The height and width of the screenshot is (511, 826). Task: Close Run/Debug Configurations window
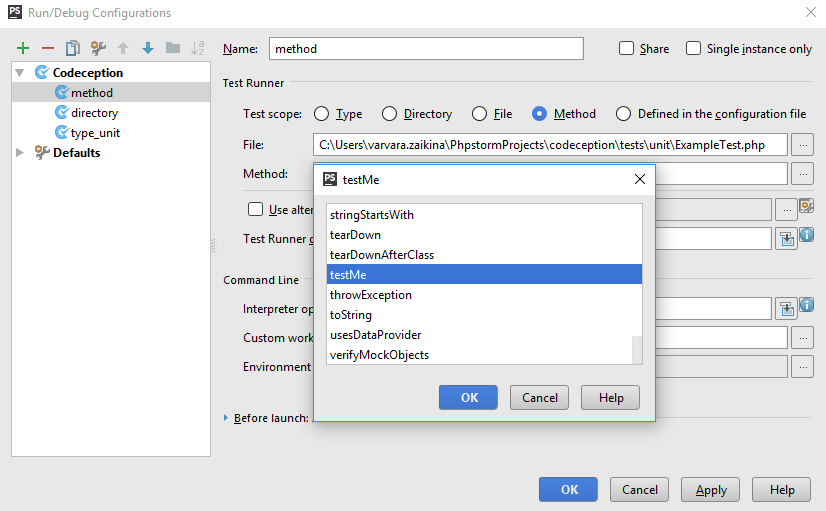pos(811,12)
